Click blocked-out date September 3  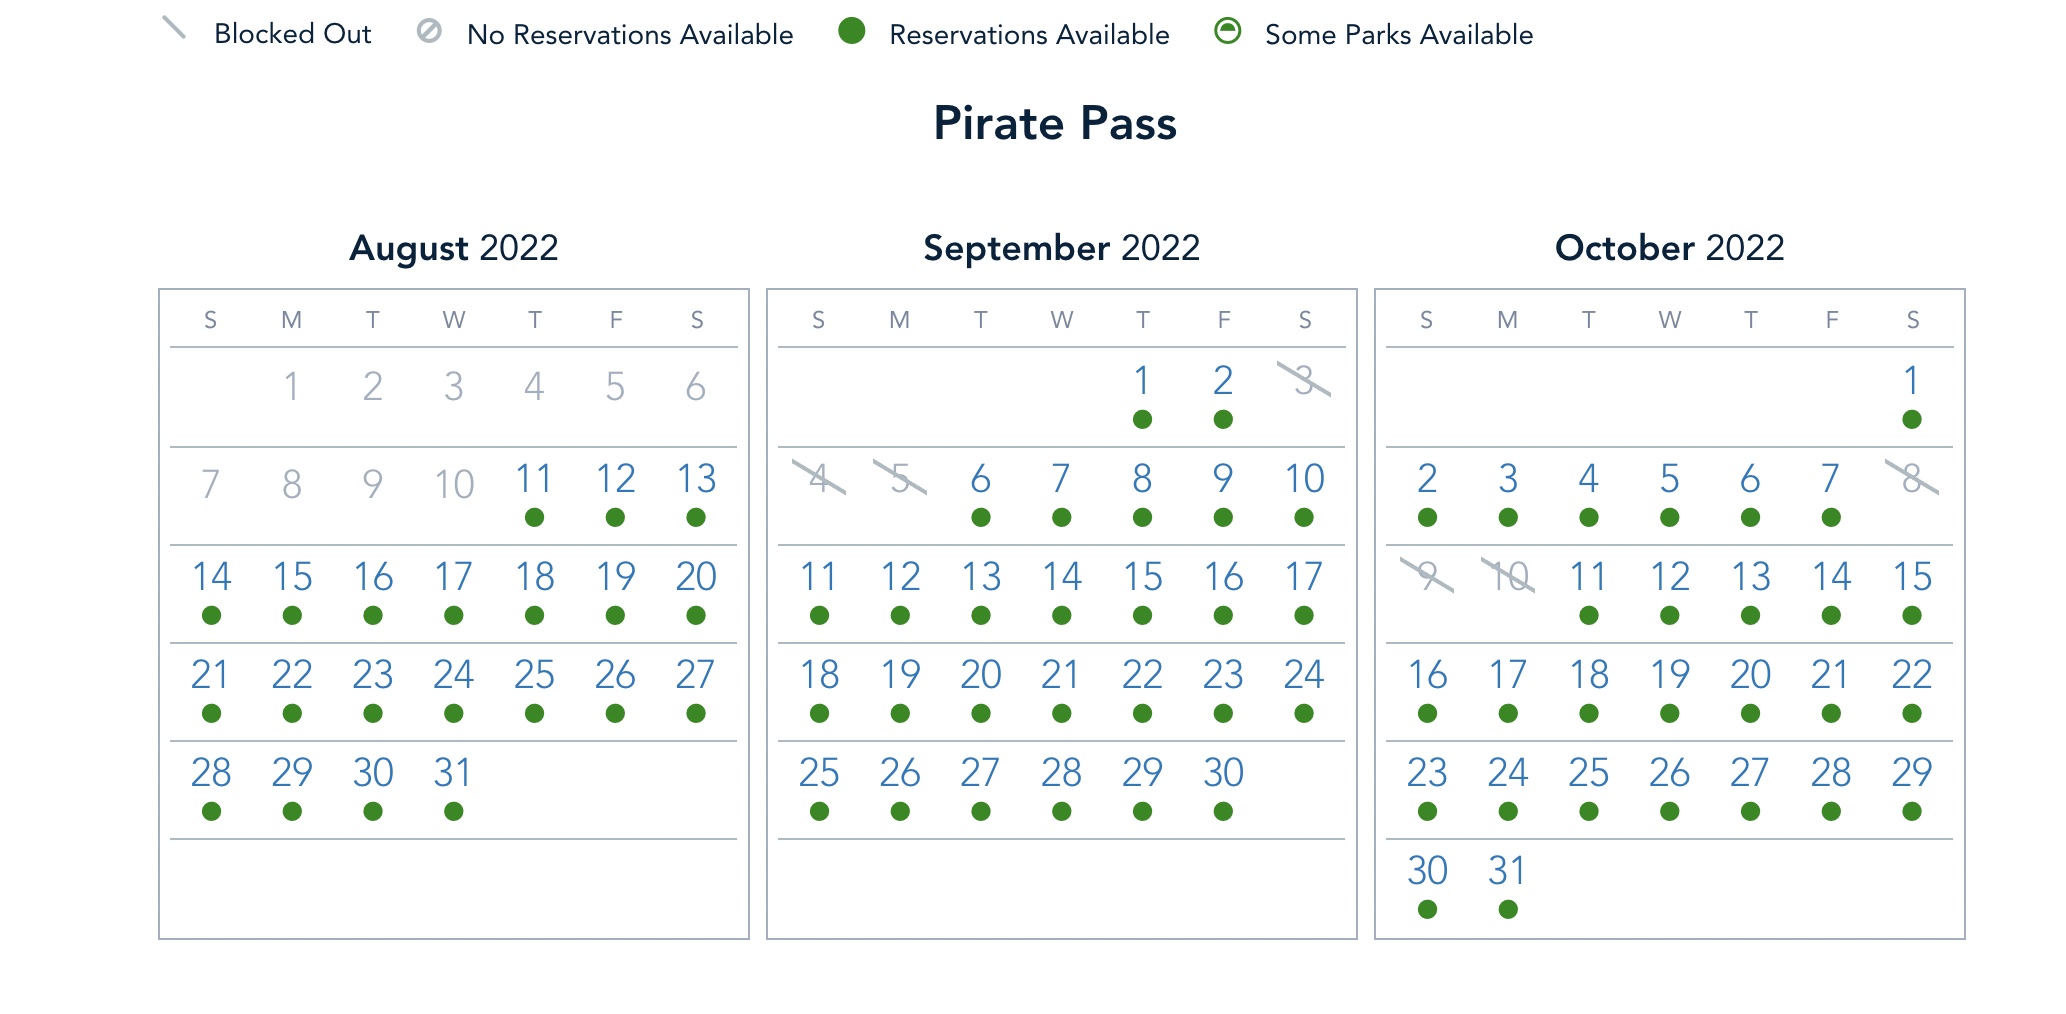(x=1304, y=380)
